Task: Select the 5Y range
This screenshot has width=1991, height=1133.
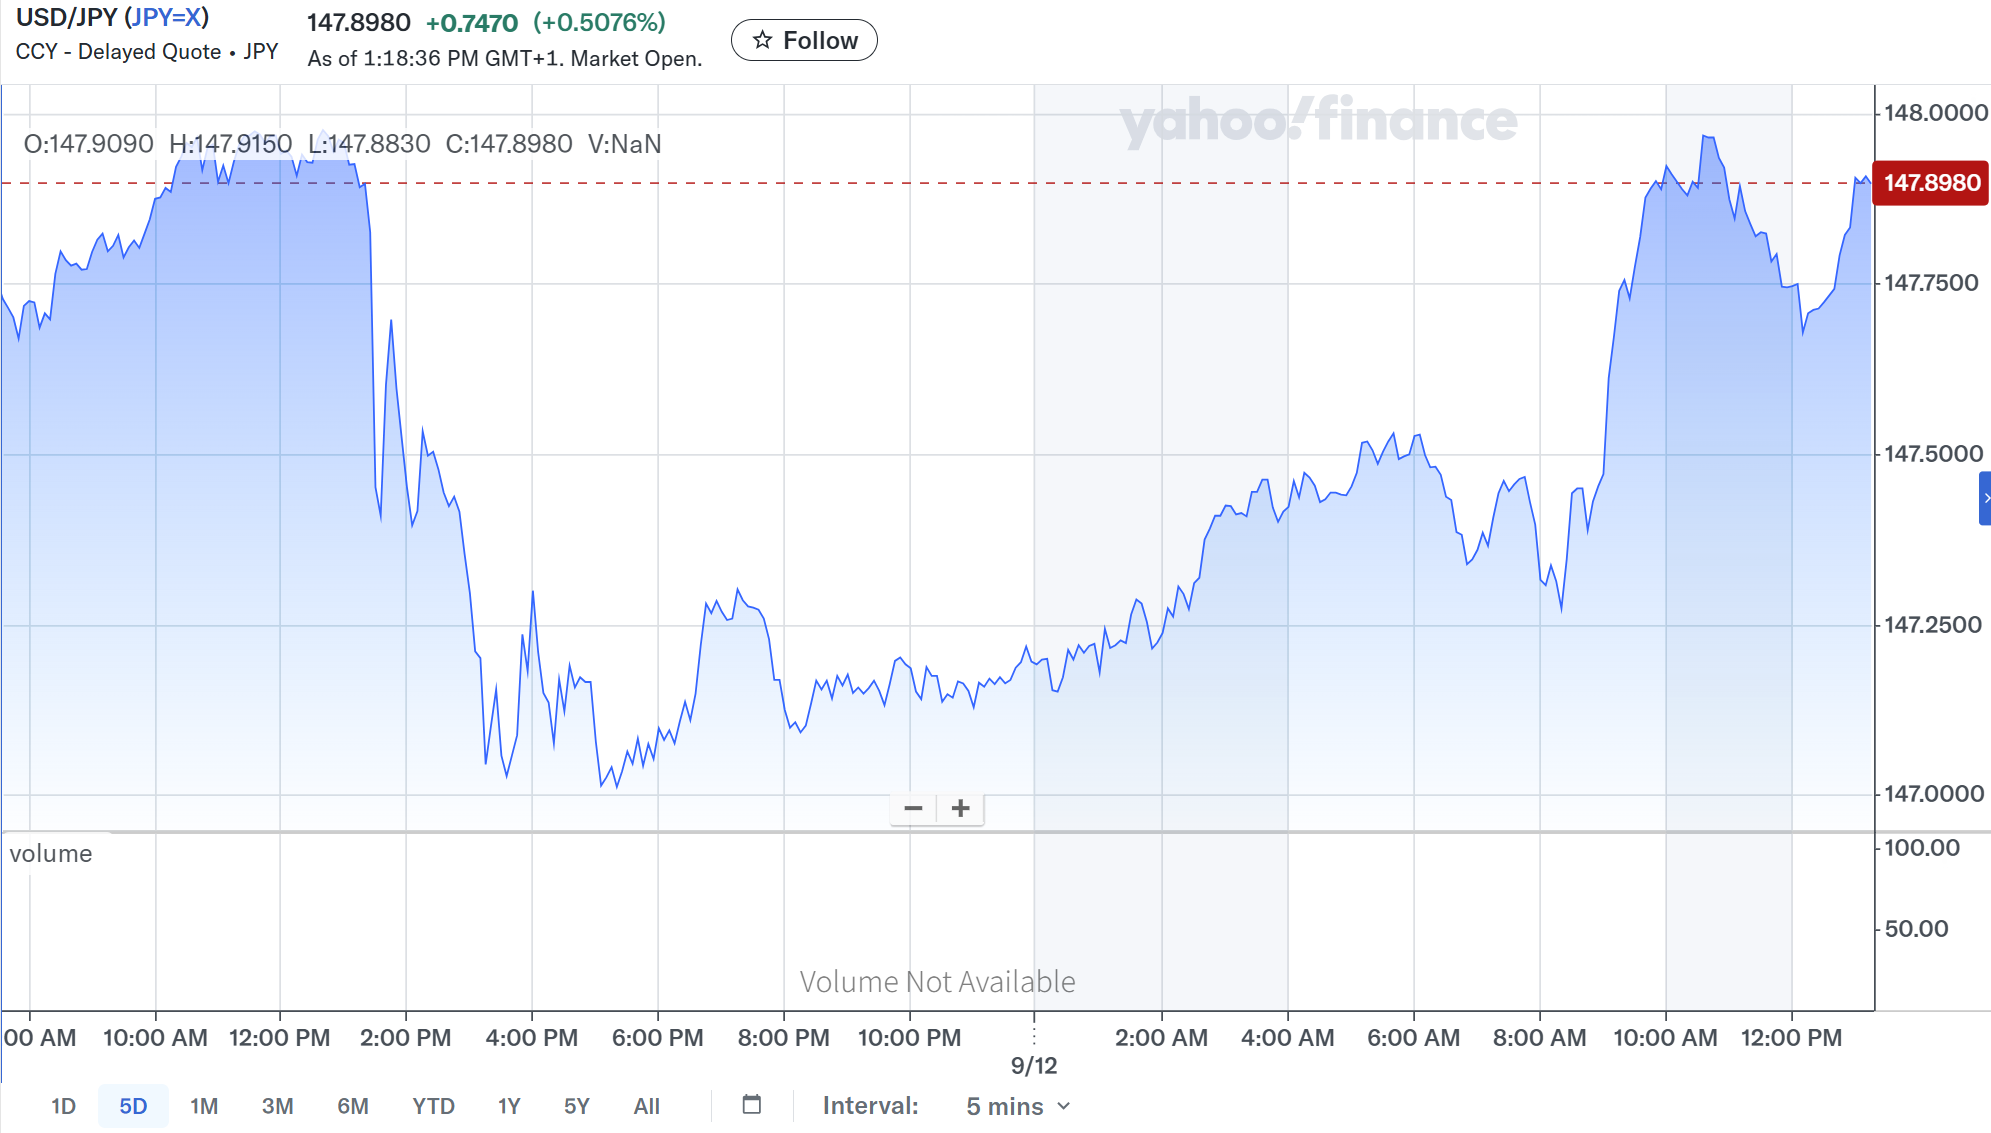Action: point(576,1106)
